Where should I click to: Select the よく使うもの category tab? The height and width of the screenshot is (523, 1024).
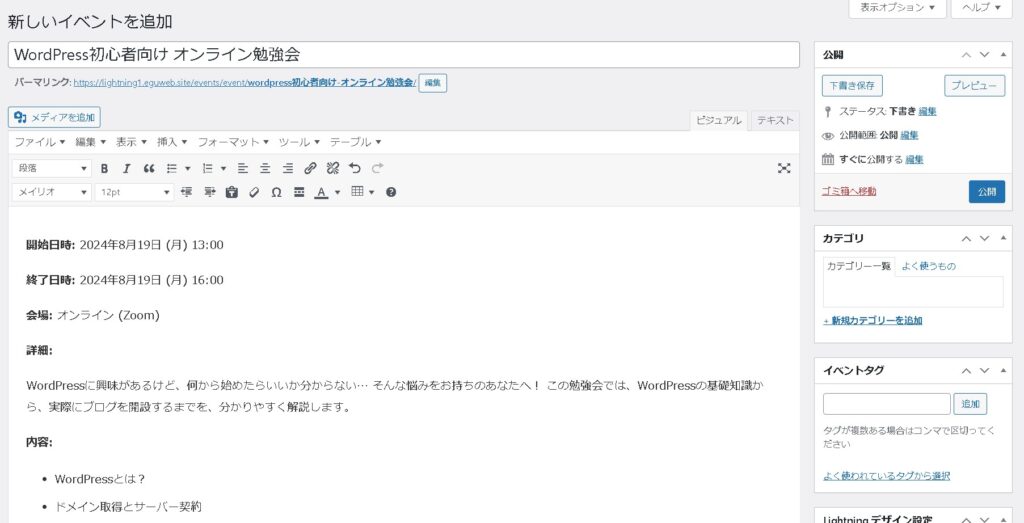tap(928, 266)
